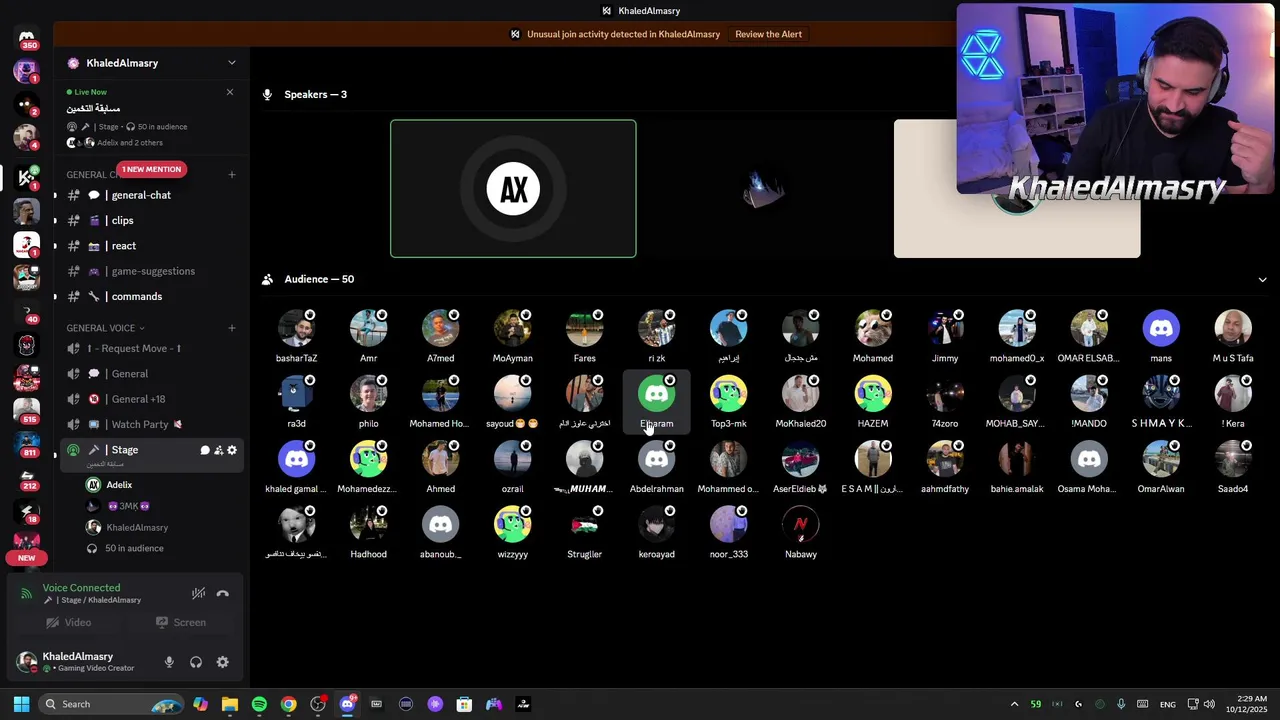
Task: Click the NEW unread servers pill
Action: (x=27, y=557)
